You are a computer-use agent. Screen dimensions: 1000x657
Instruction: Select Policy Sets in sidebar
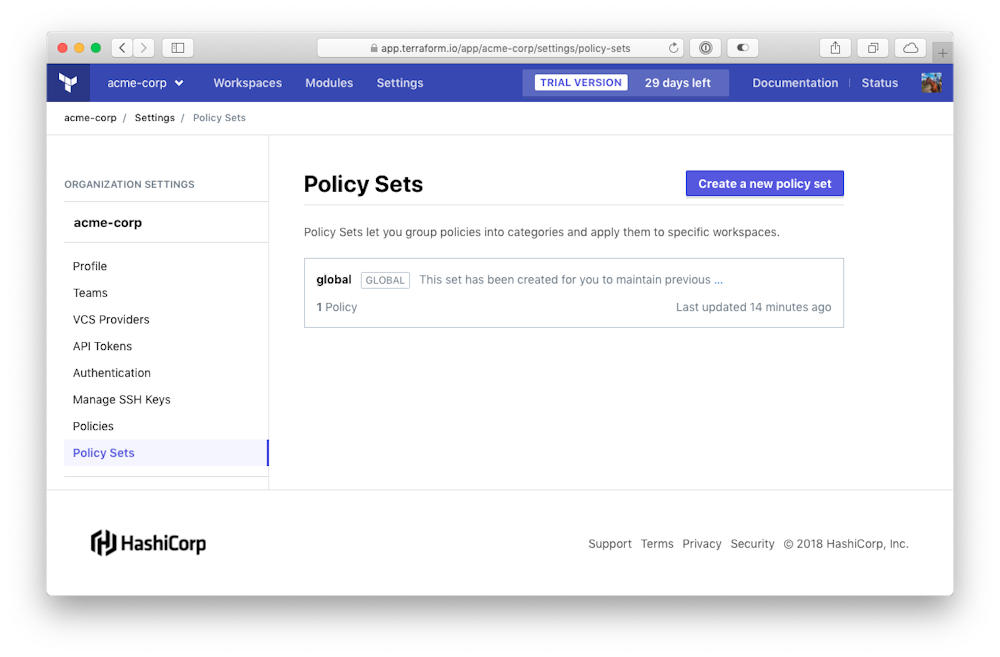166,453
